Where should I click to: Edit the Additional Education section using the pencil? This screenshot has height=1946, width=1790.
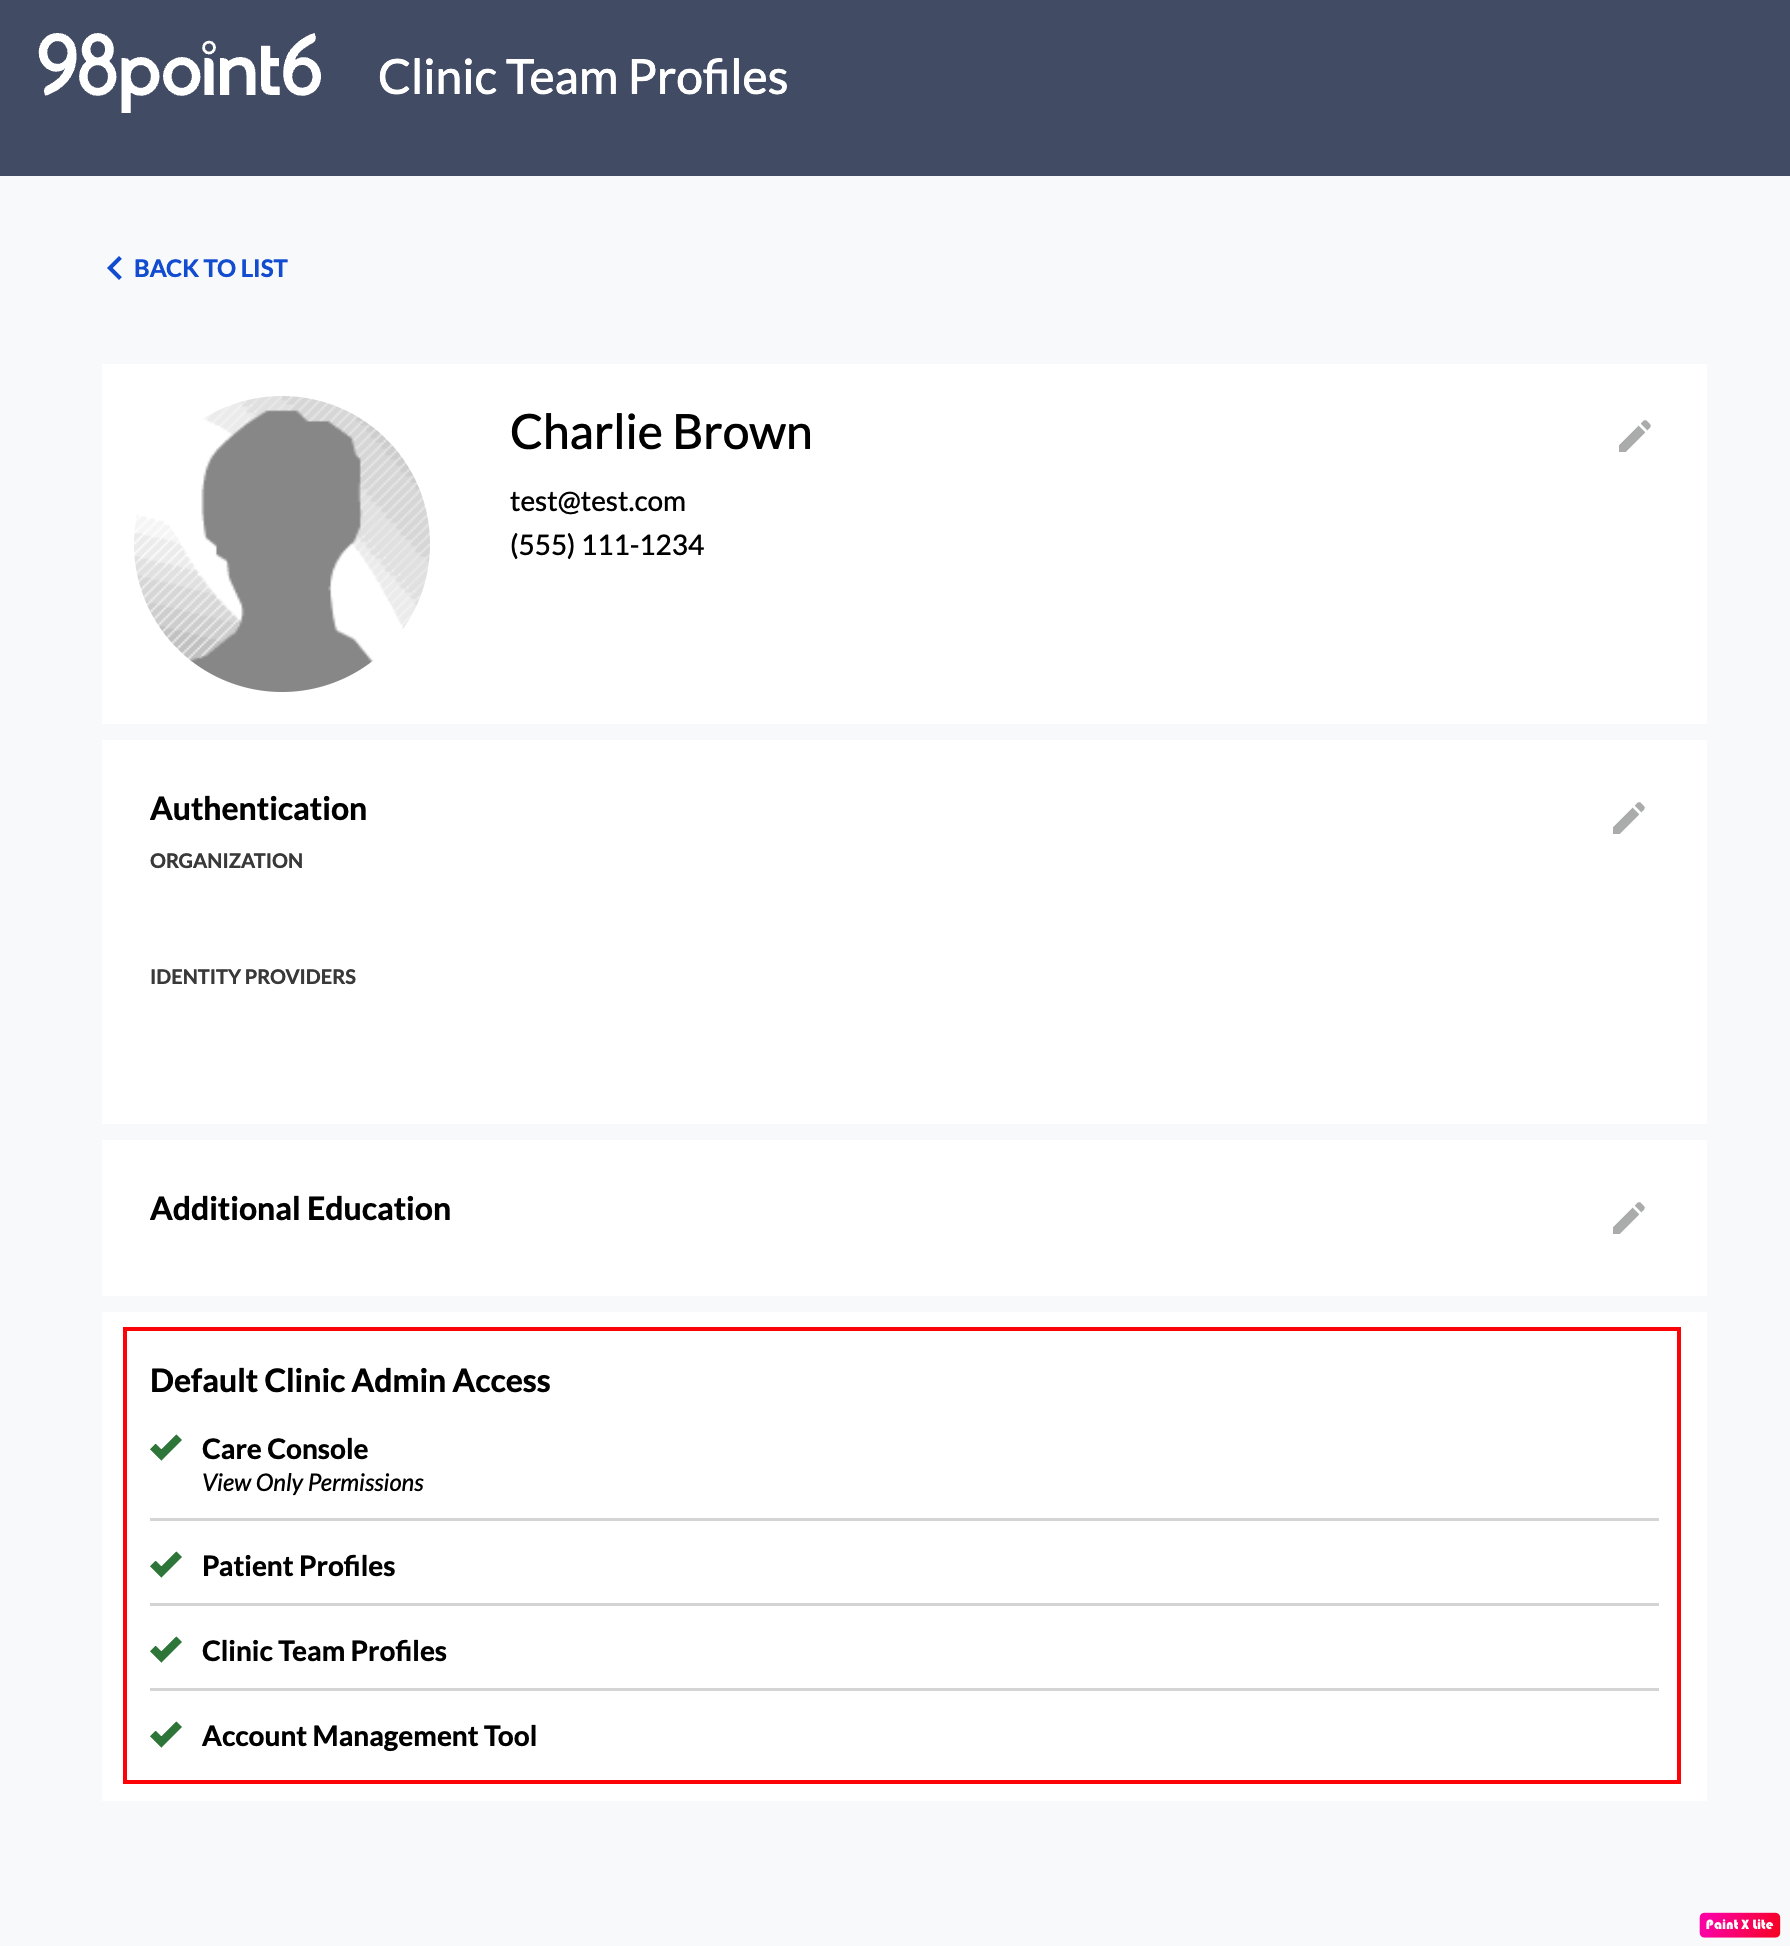(x=1628, y=1218)
